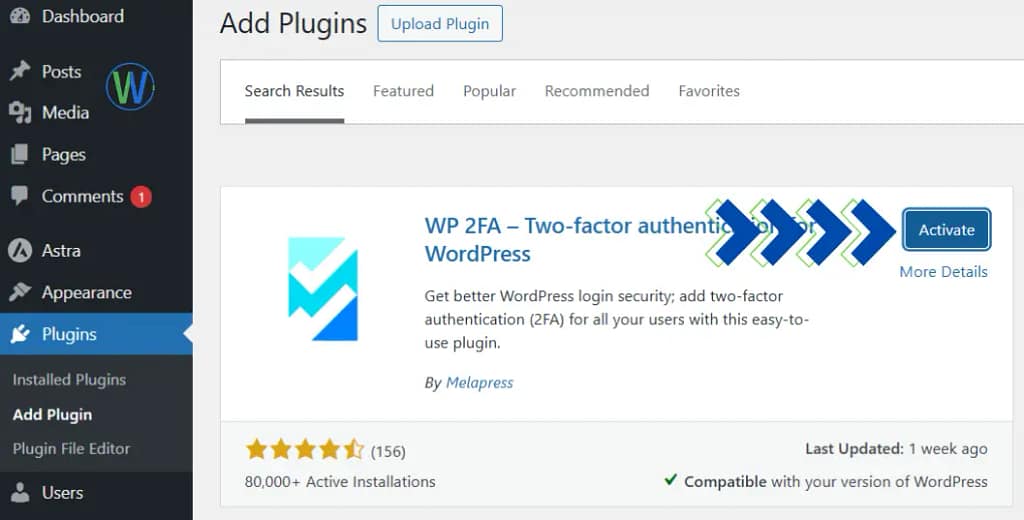The height and width of the screenshot is (520, 1024).
Task: Show the Favorites tab
Action: tap(709, 91)
